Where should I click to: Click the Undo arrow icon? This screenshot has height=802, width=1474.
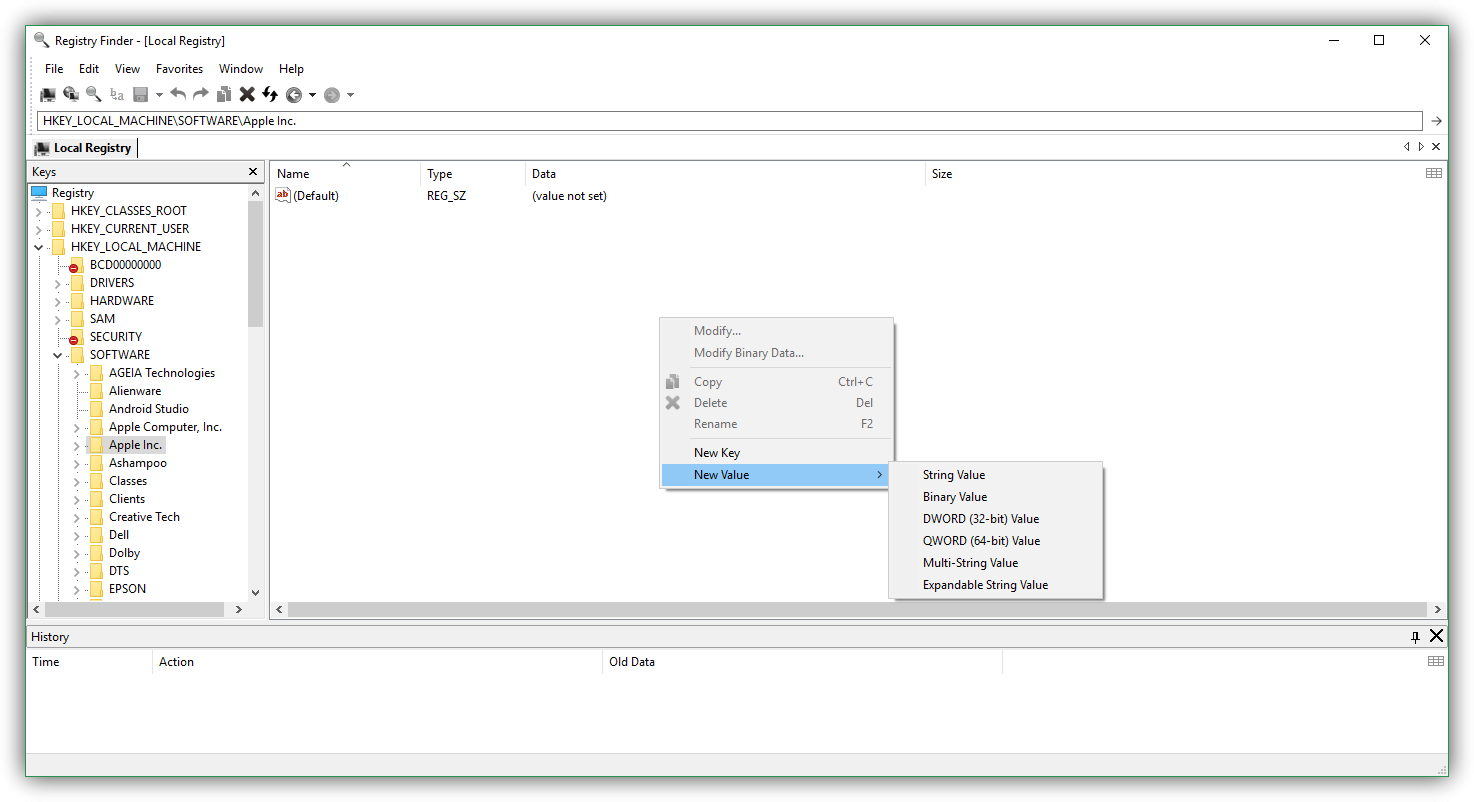coord(178,95)
